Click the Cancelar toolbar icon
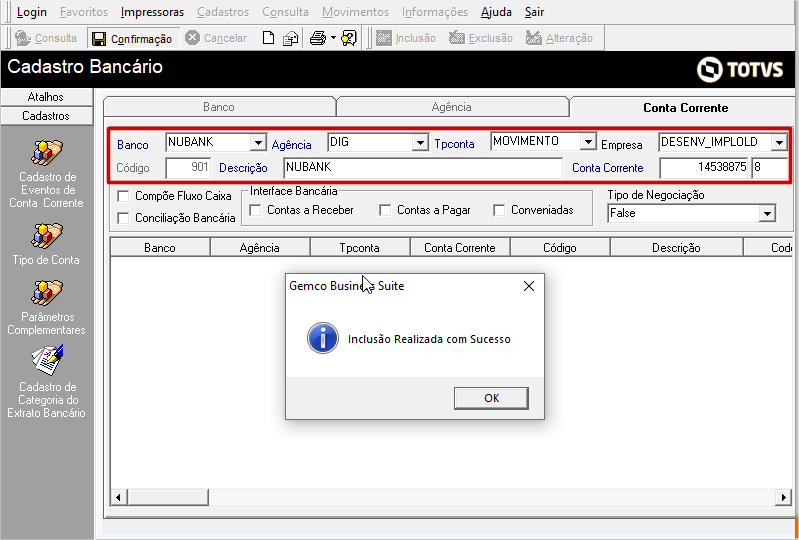This screenshot has height=540, width=799. 192,38
